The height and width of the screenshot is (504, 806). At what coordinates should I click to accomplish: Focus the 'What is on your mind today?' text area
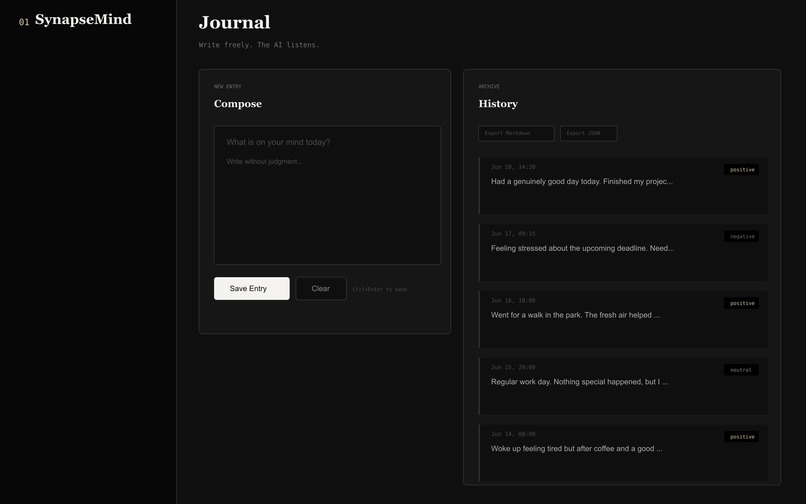click(327, 195)
